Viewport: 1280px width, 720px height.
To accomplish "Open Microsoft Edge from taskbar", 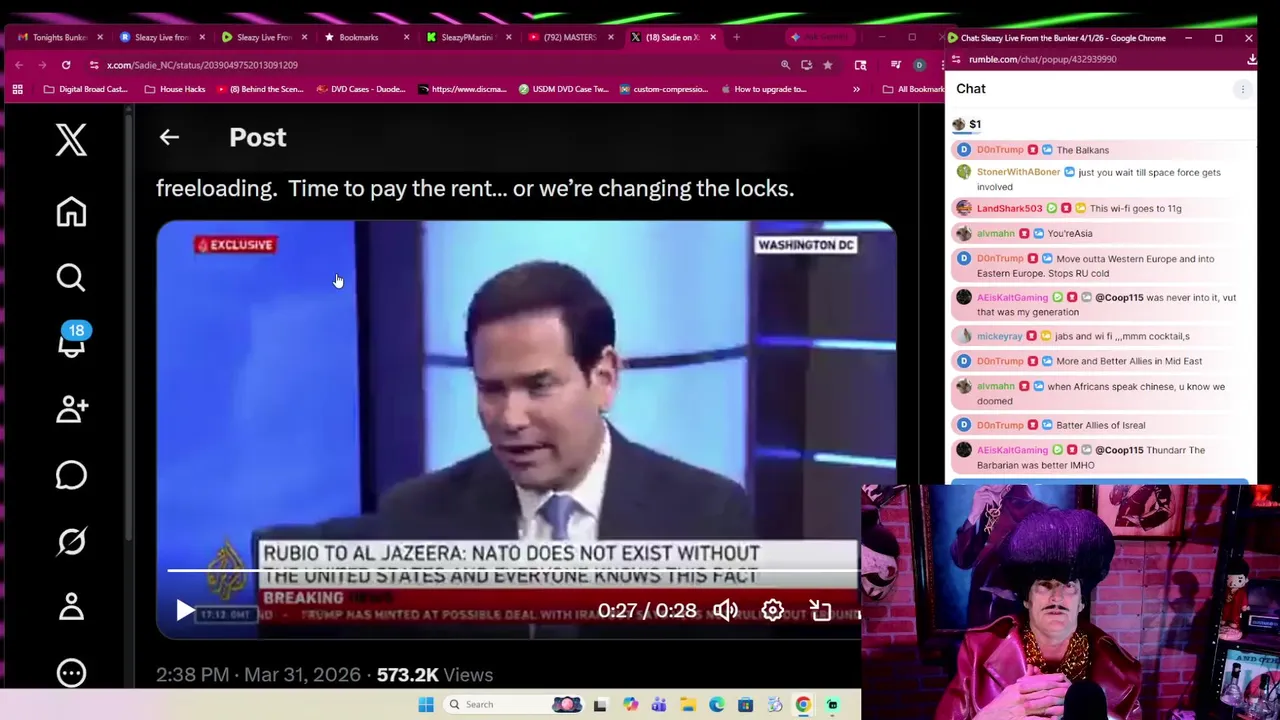I will coord(717,704).
